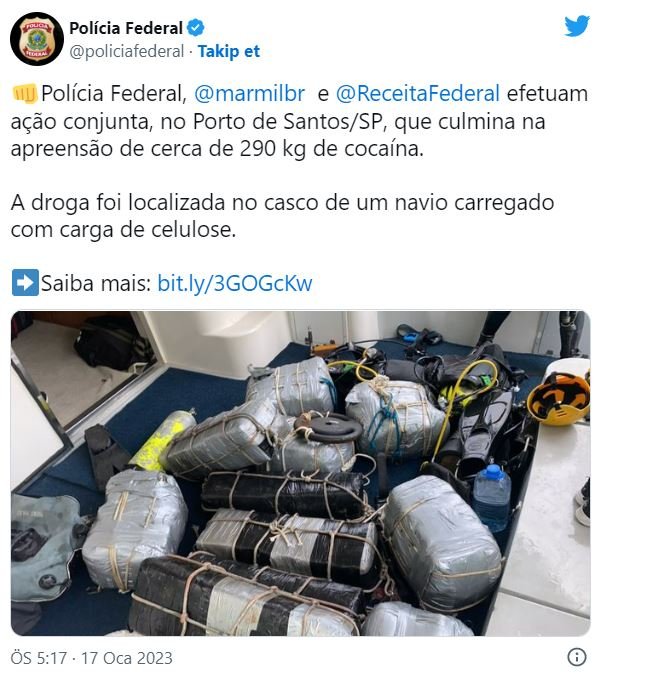Image resolution: width=670 pixels, height=675 pixels.
Task: Click the Saiba mais text
Action: 96,283
